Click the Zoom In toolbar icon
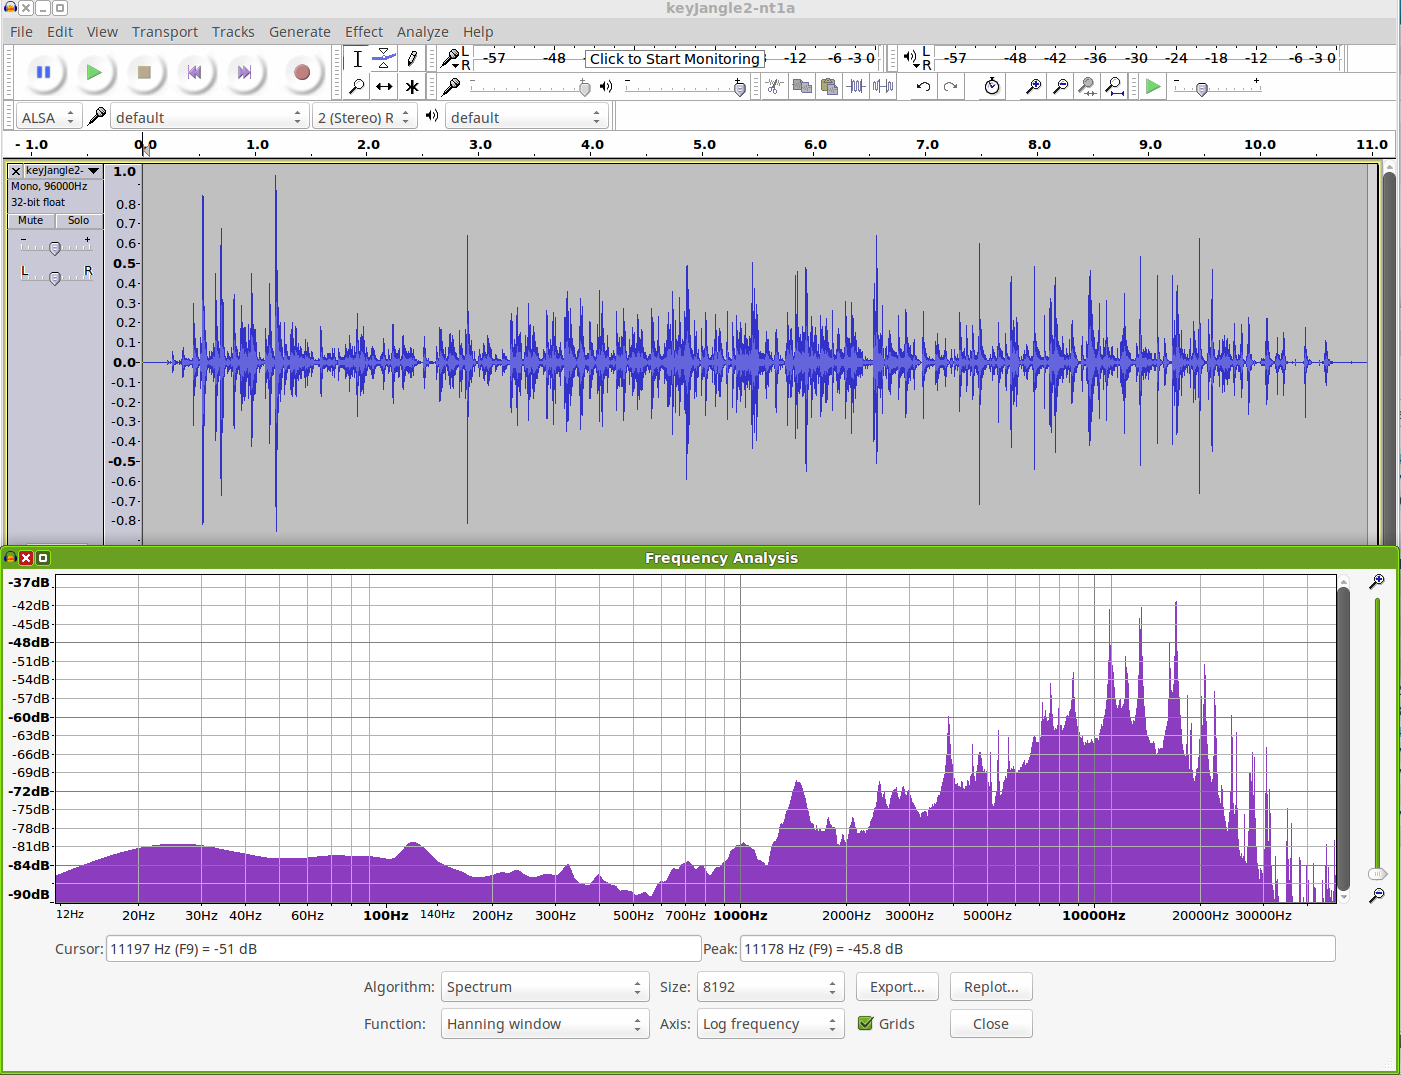Screen dimensions: 1401x1075 (1033, 87)
